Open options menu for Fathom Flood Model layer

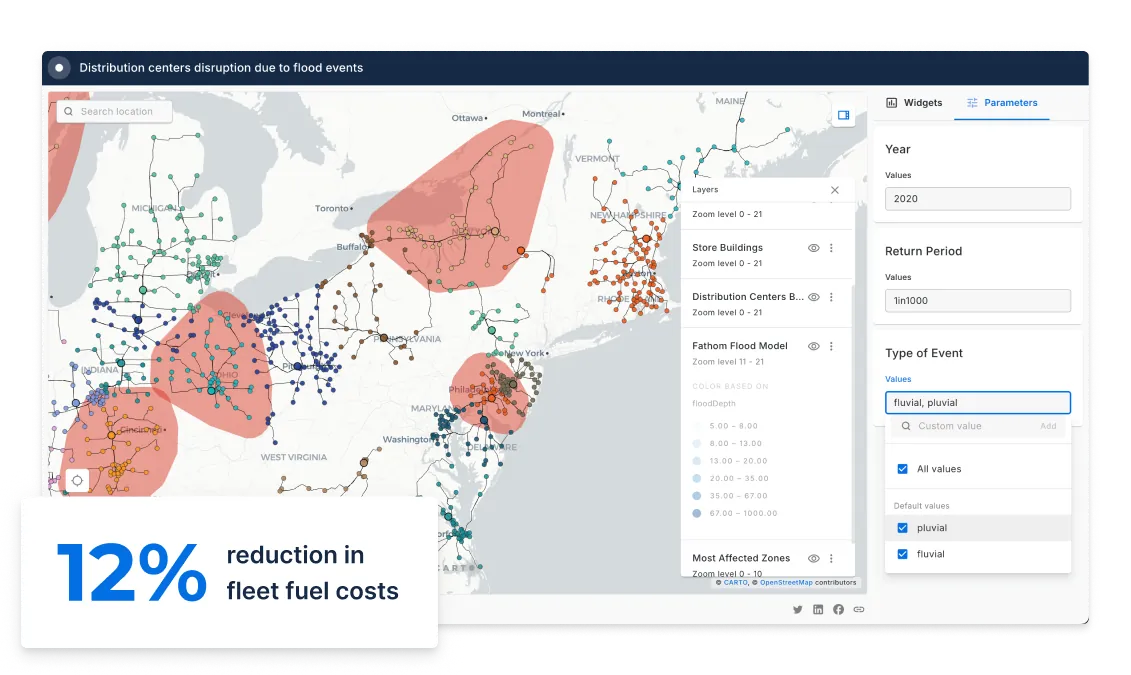point(831,346)
